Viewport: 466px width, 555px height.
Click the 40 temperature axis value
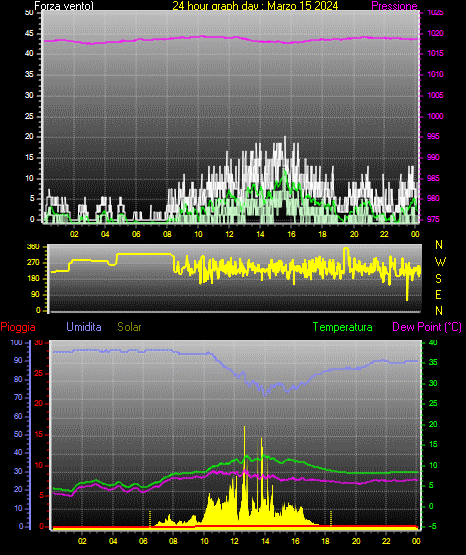coord(433,342)
